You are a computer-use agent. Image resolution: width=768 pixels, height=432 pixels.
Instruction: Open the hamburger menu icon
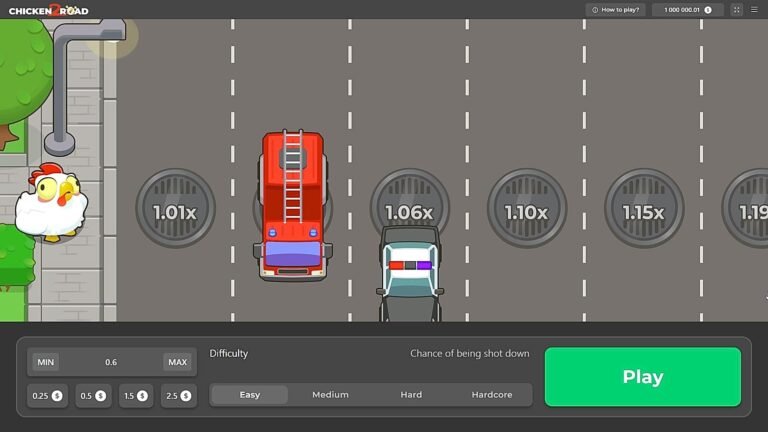pos(754,10)
